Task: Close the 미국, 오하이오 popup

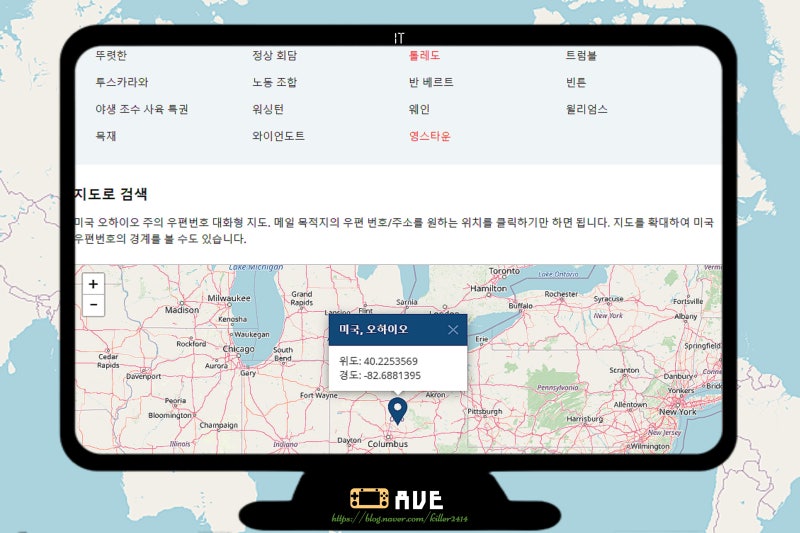Action: [x=453, y=330]
